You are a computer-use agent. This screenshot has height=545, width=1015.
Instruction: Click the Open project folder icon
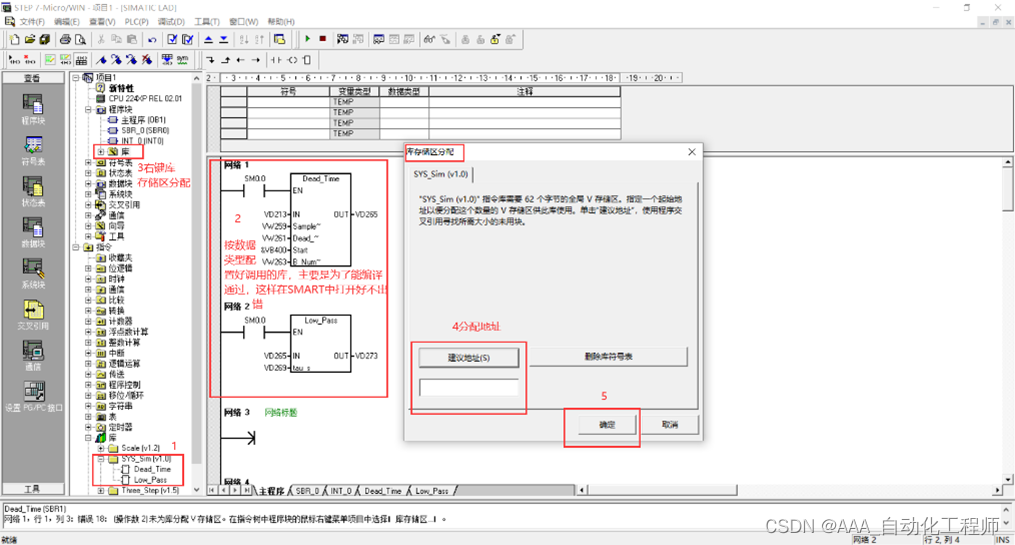(30, 39)
